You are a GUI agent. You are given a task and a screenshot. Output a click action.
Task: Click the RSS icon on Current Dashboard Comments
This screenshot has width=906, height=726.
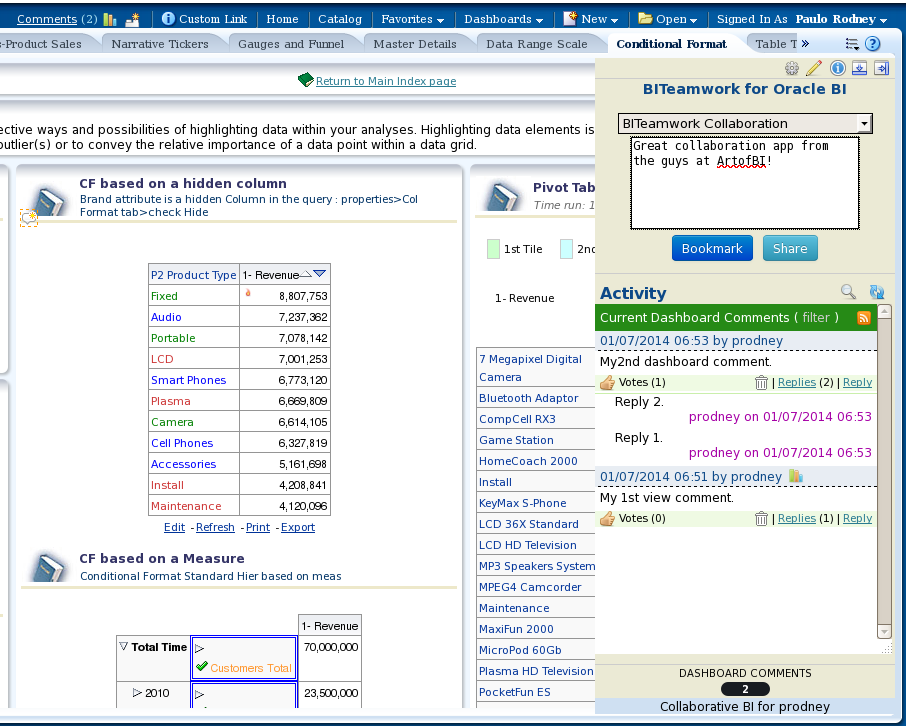[x=863, y=318]
